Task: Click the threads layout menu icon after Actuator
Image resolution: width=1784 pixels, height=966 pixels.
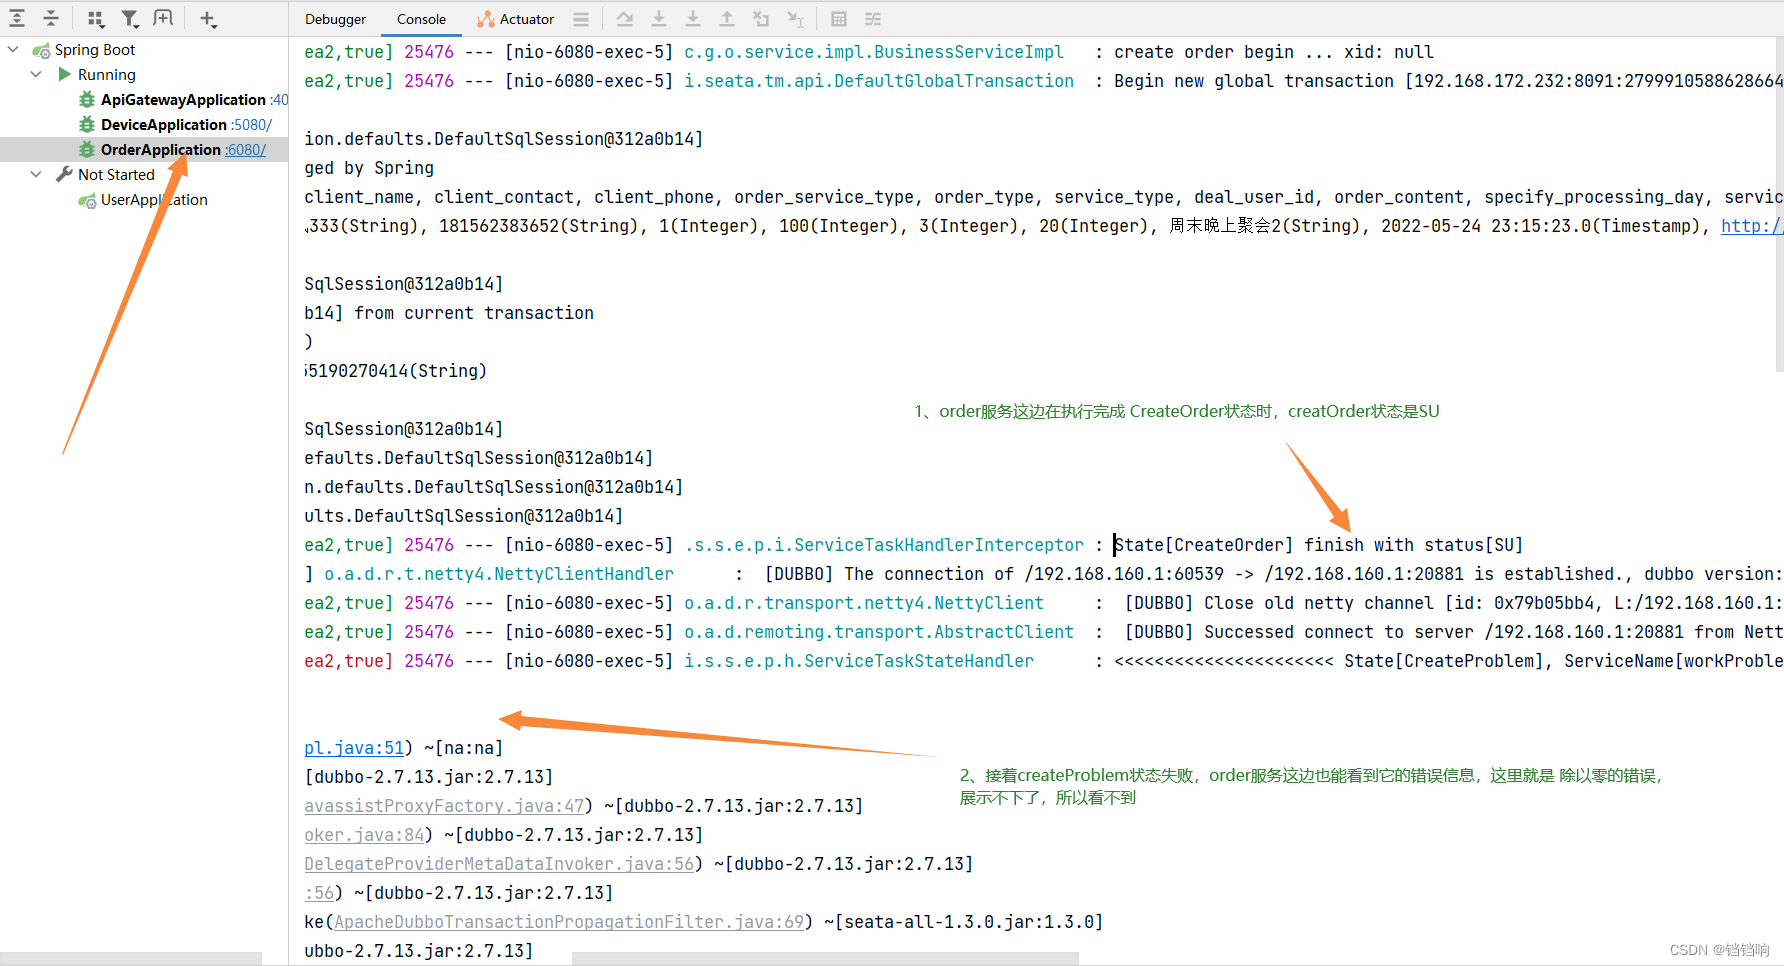Action: tap(581, 19)
